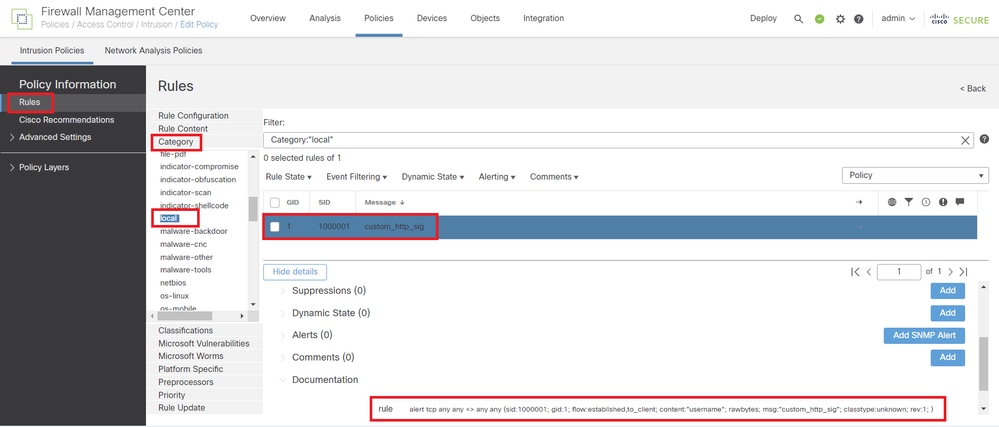Go to previous page of rules

(868, 271)
